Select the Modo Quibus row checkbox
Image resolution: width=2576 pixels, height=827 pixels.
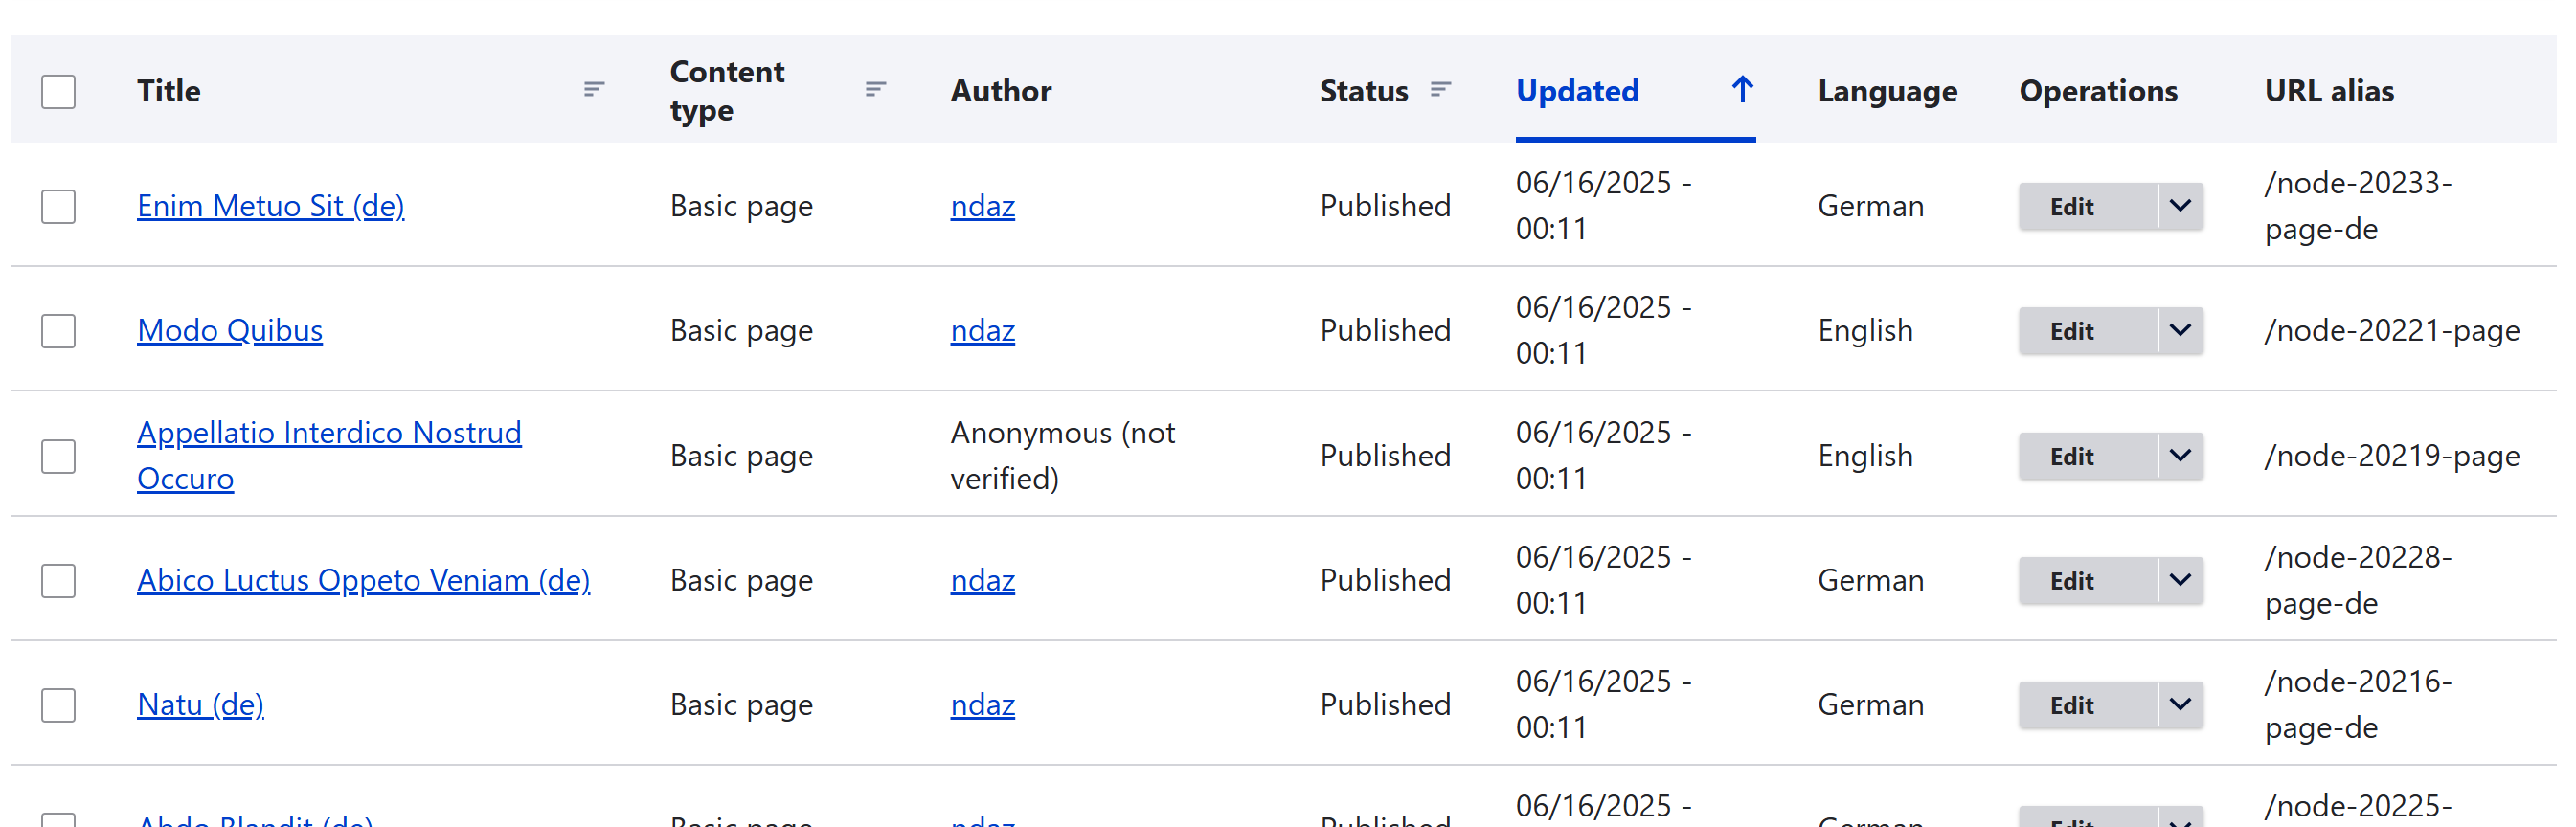click(x=58, y=331)
